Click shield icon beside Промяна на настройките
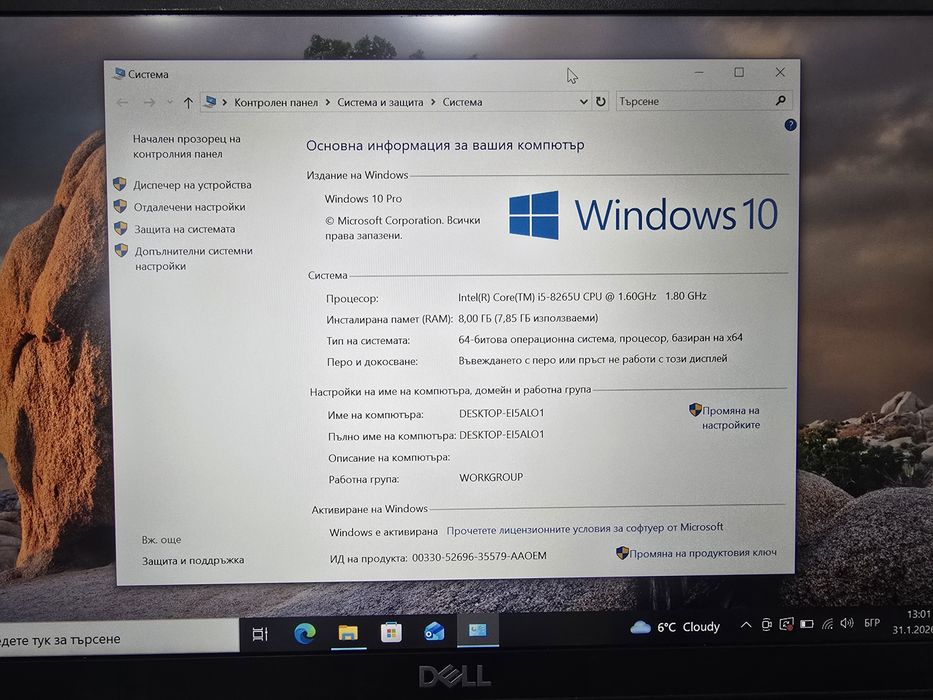Viewport: 933px width, 700px height. tap(695, 410)
